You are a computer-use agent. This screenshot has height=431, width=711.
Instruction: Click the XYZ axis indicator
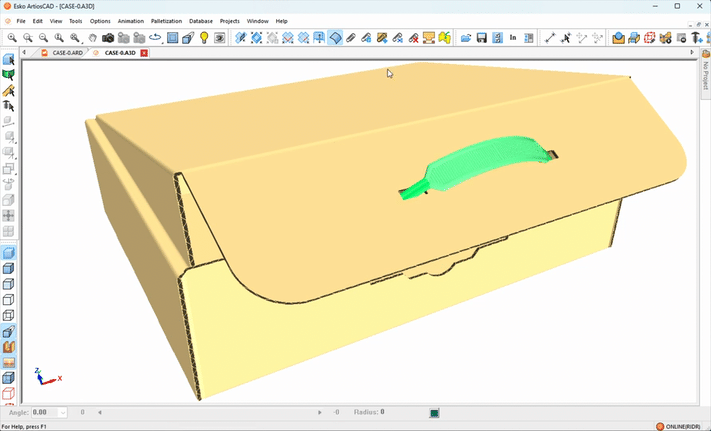click(48, 376)
